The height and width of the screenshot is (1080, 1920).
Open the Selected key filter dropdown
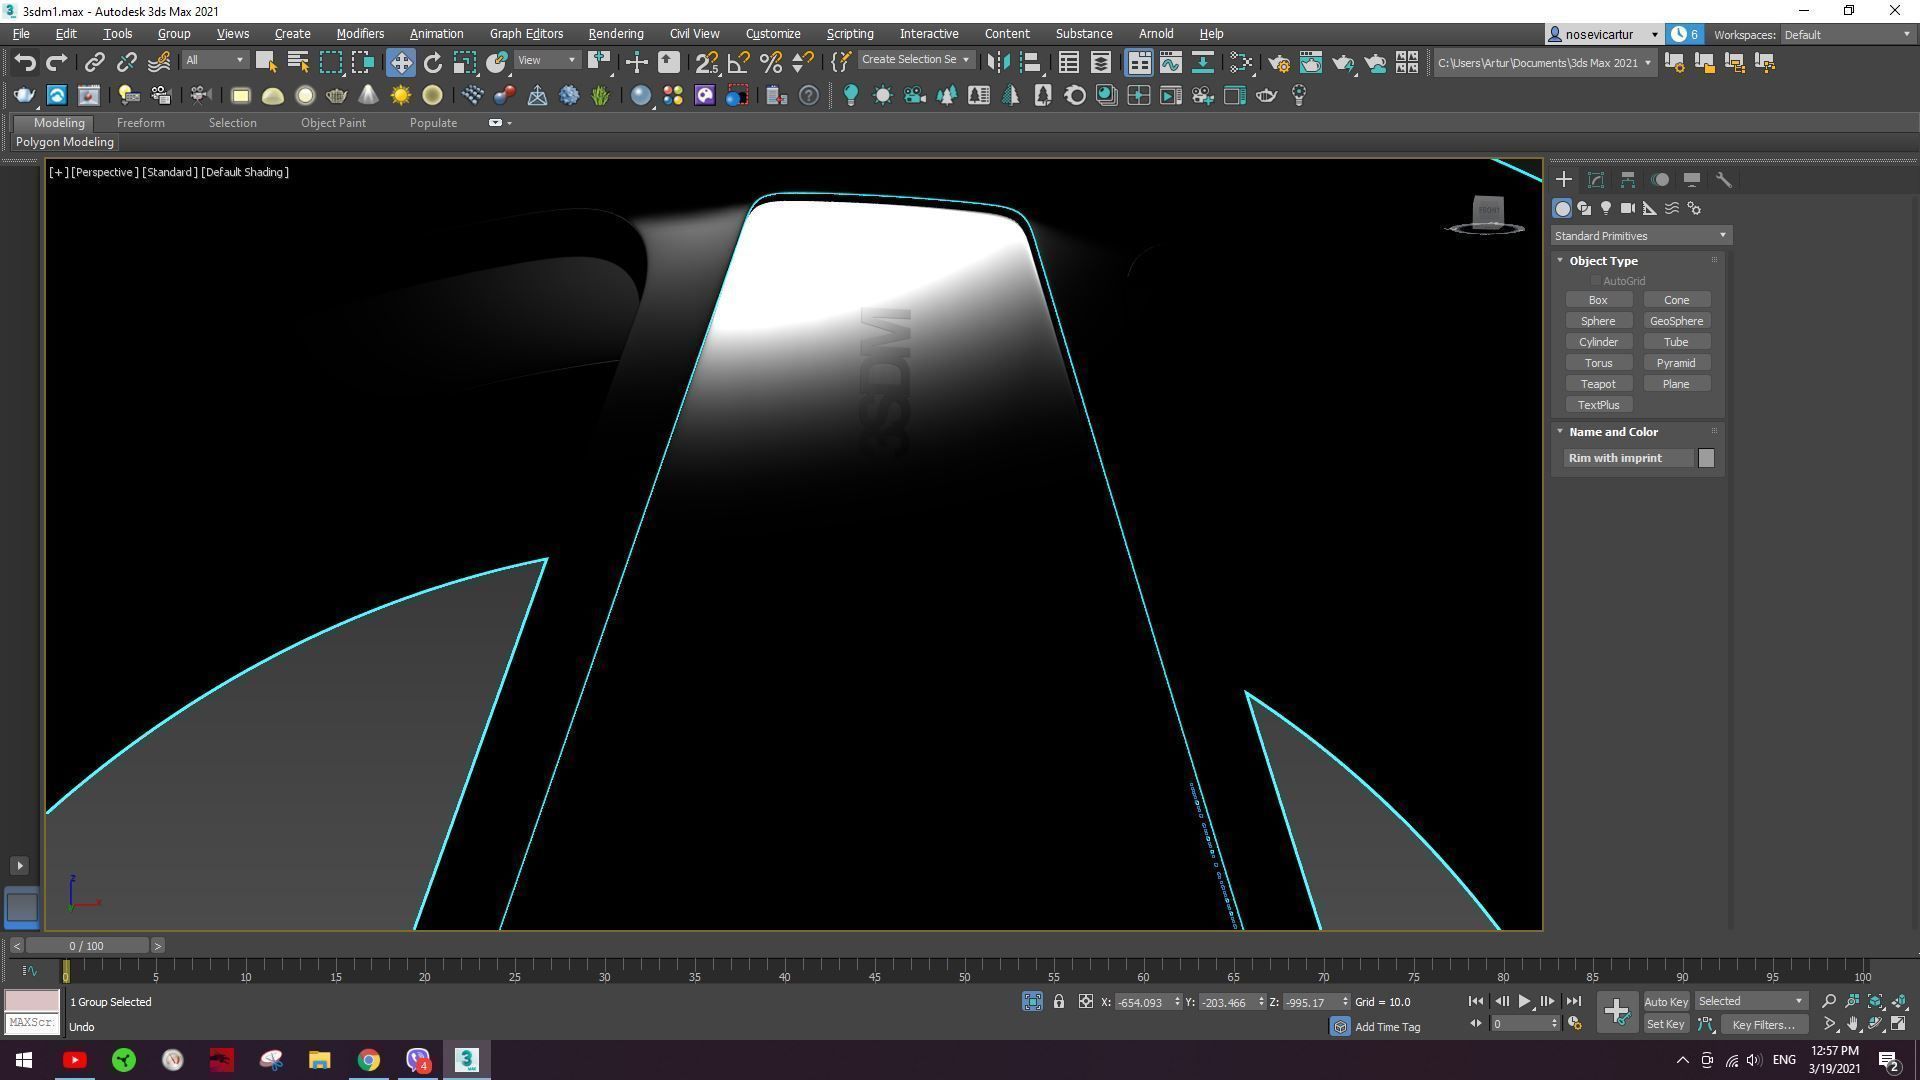pos(1751,1001)
